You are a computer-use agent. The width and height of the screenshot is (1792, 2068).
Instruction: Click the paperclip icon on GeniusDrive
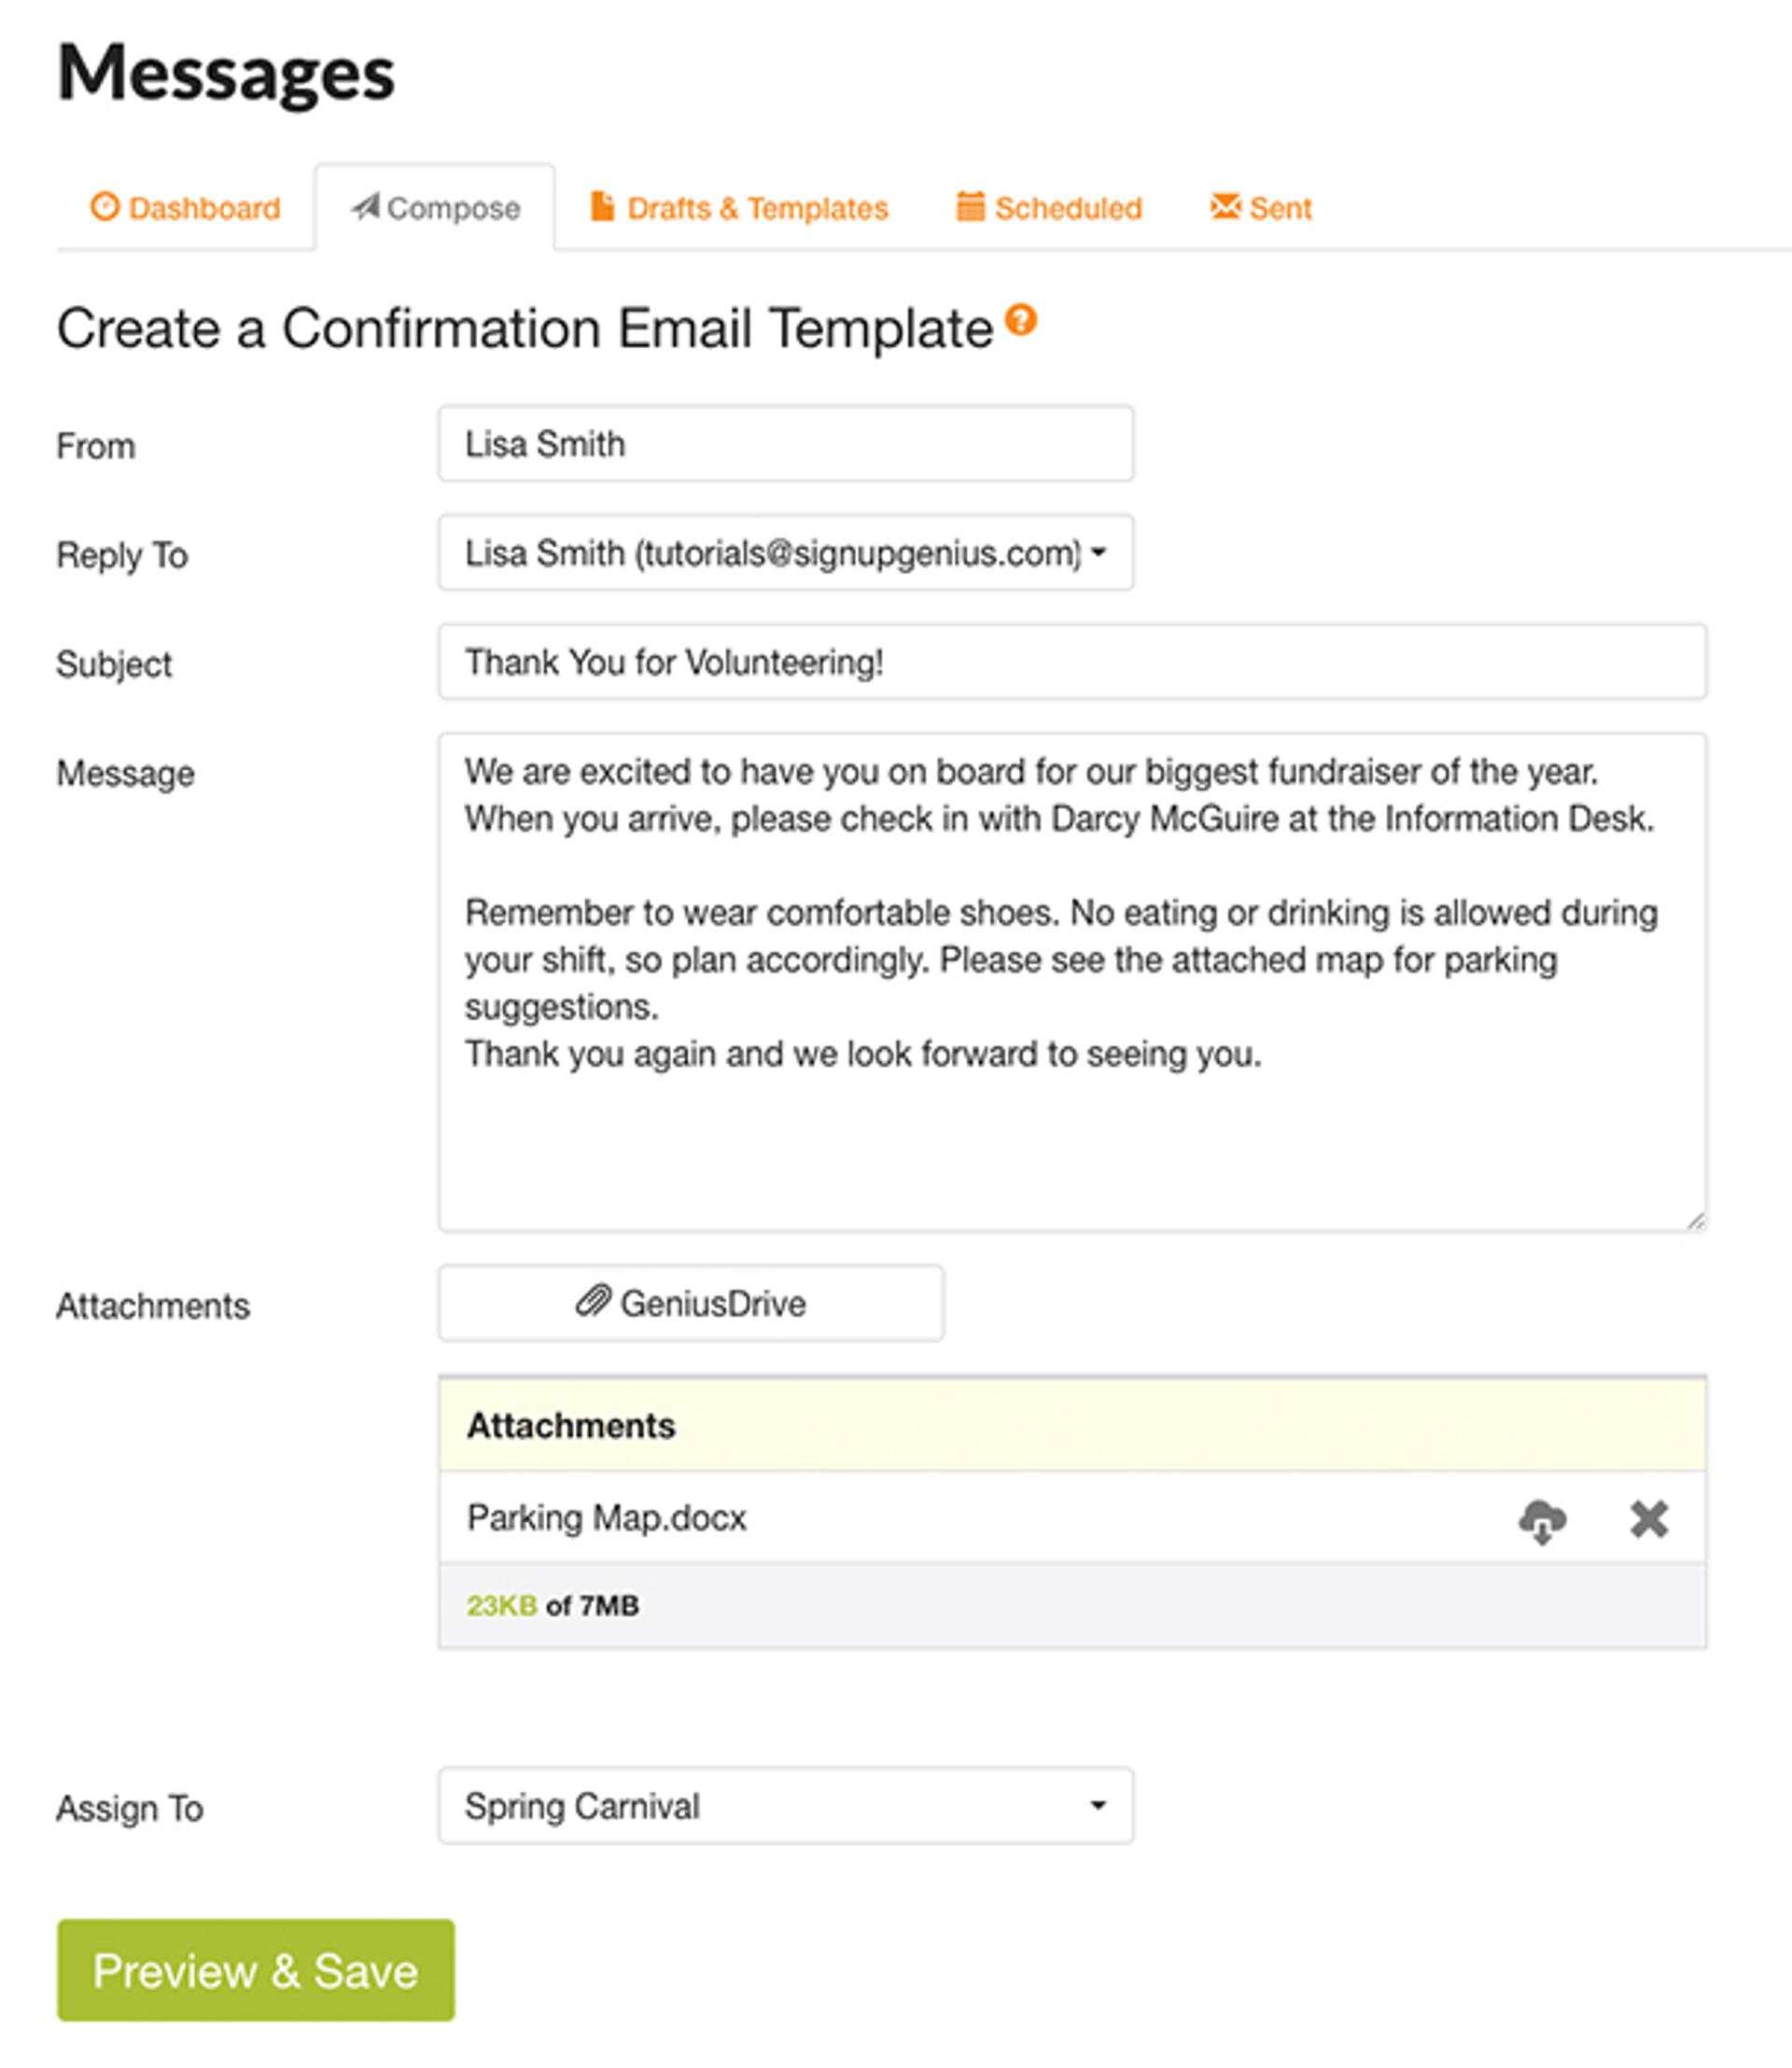[x=593, y=1301]
